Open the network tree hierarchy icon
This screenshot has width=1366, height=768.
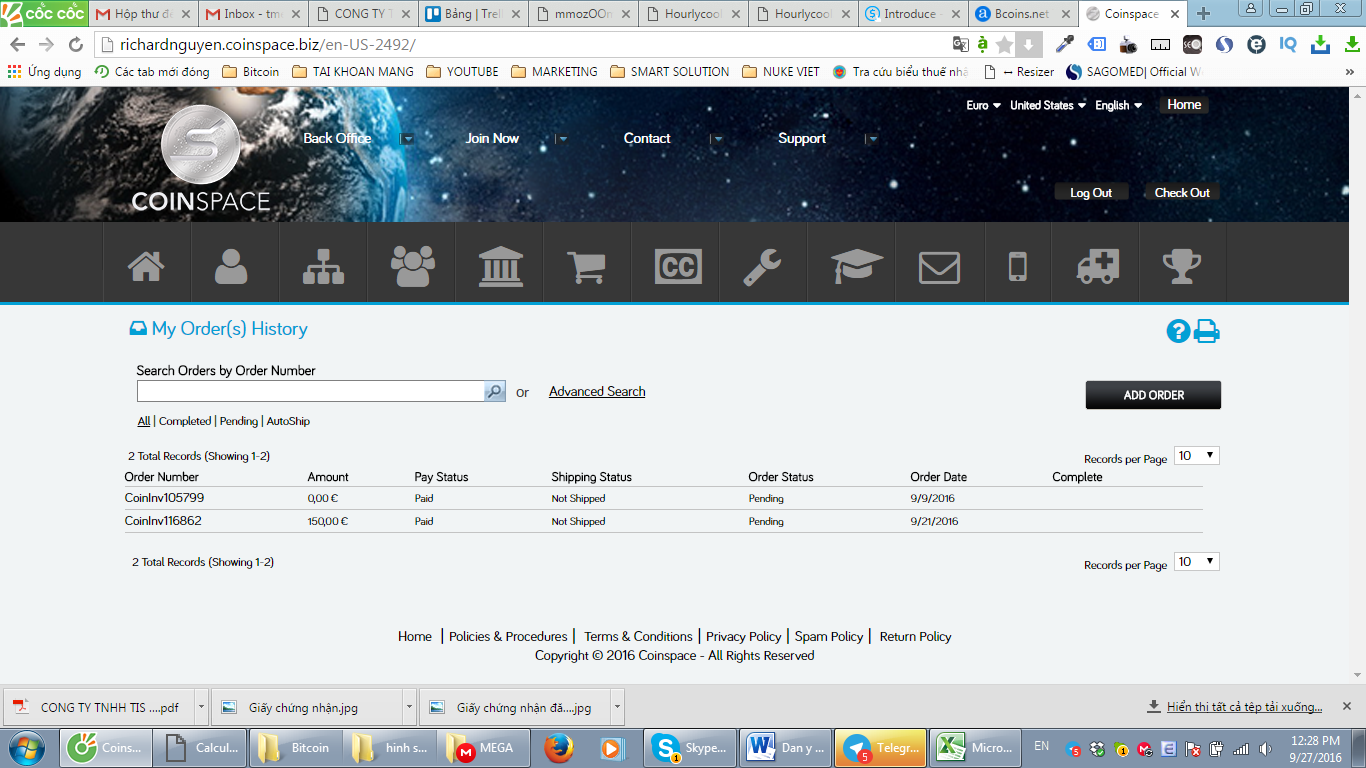(323, 267)
